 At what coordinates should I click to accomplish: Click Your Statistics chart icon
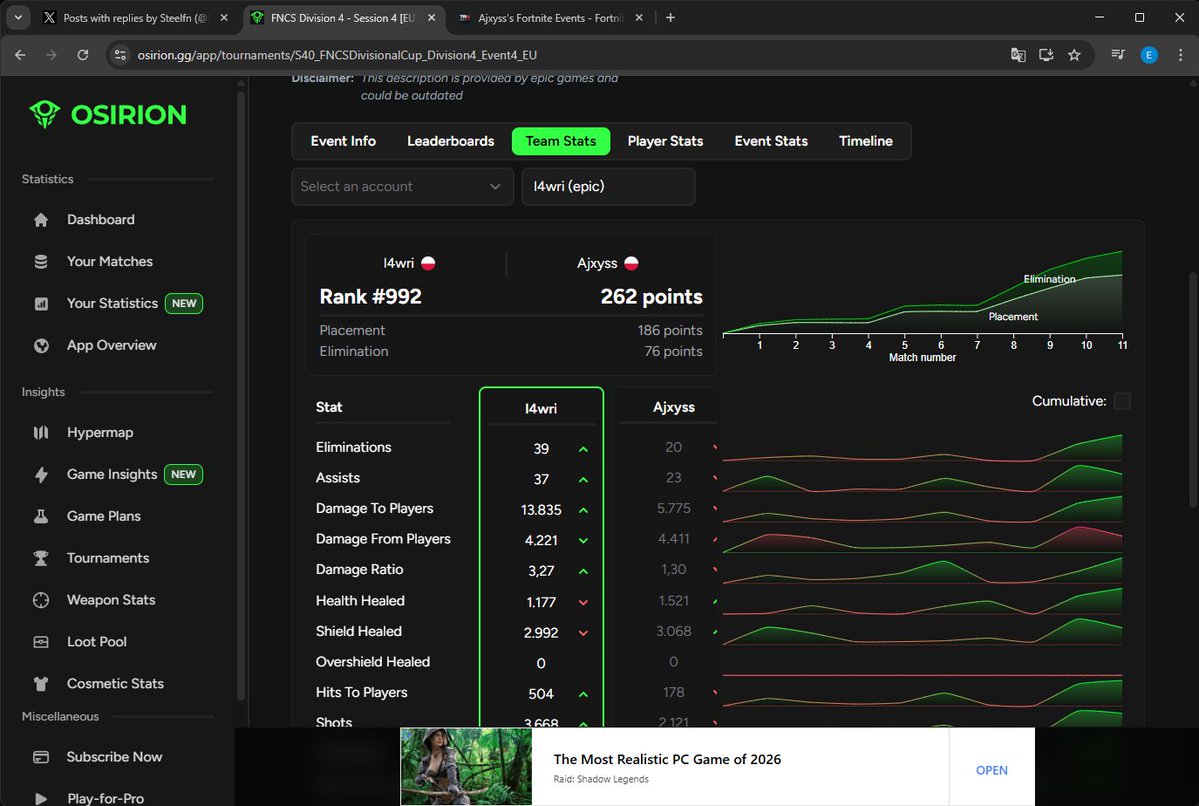click(x=41, y=304)
